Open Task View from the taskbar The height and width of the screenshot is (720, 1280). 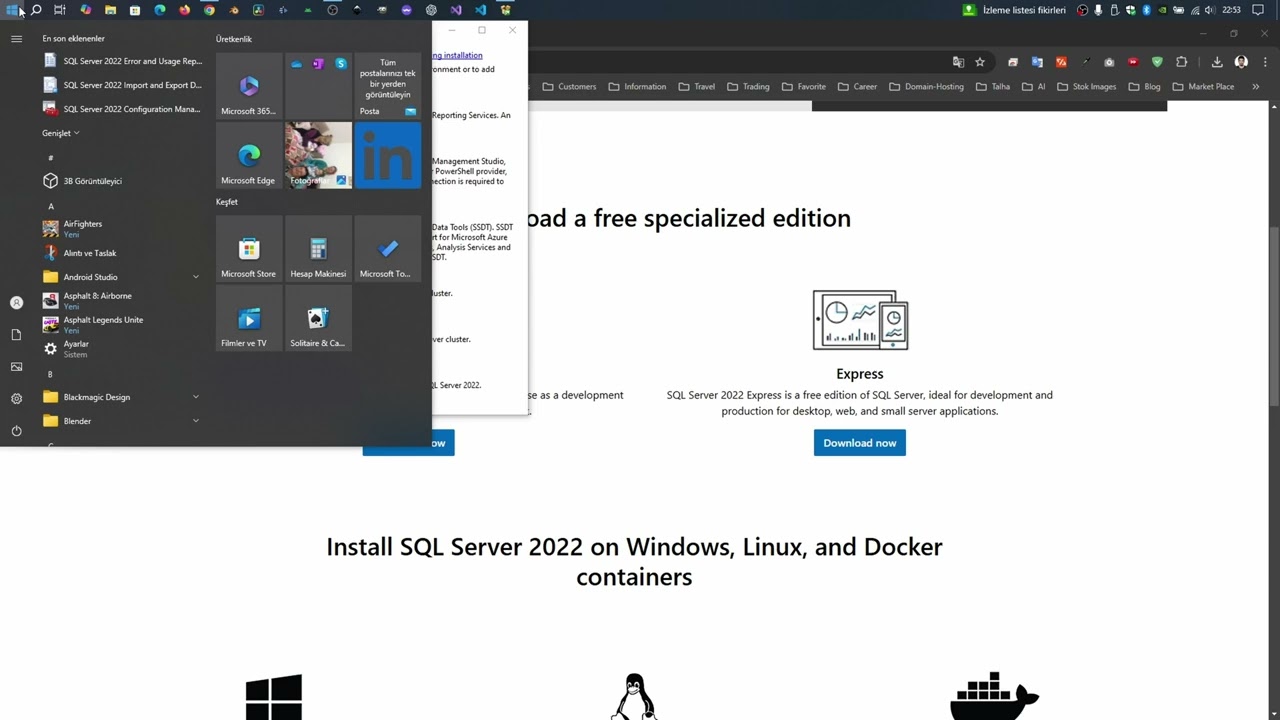coord(60,10)
